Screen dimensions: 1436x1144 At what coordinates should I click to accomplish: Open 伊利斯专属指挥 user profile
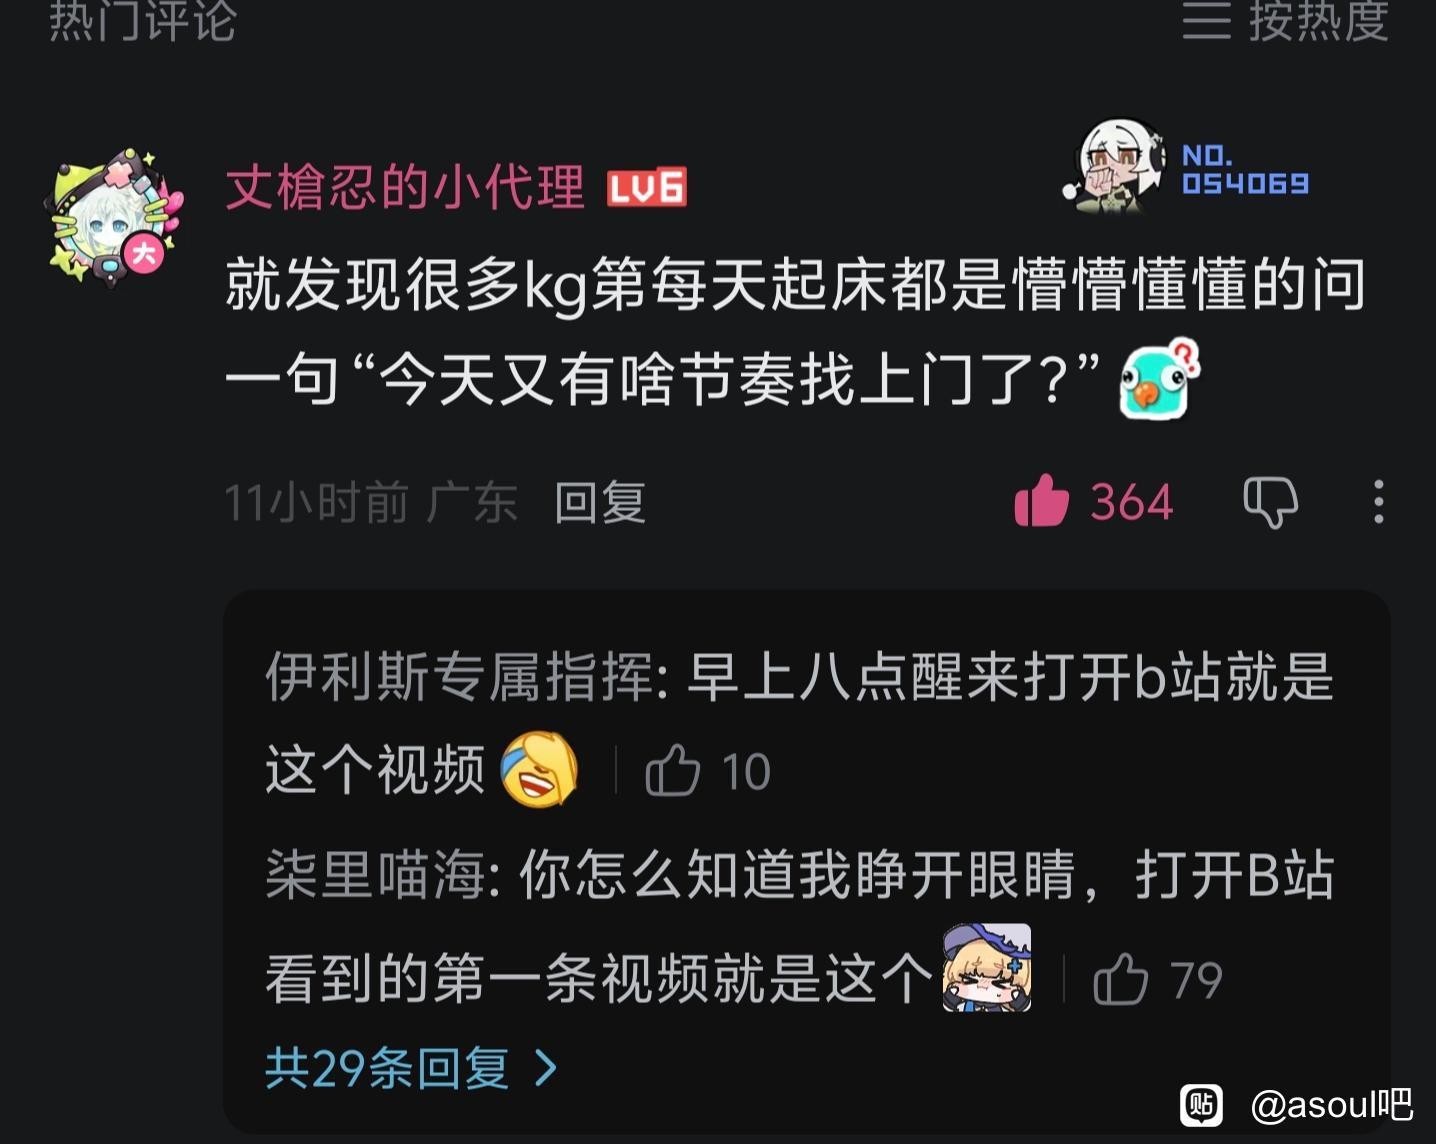pyautogui.click(x=459, y=677)
